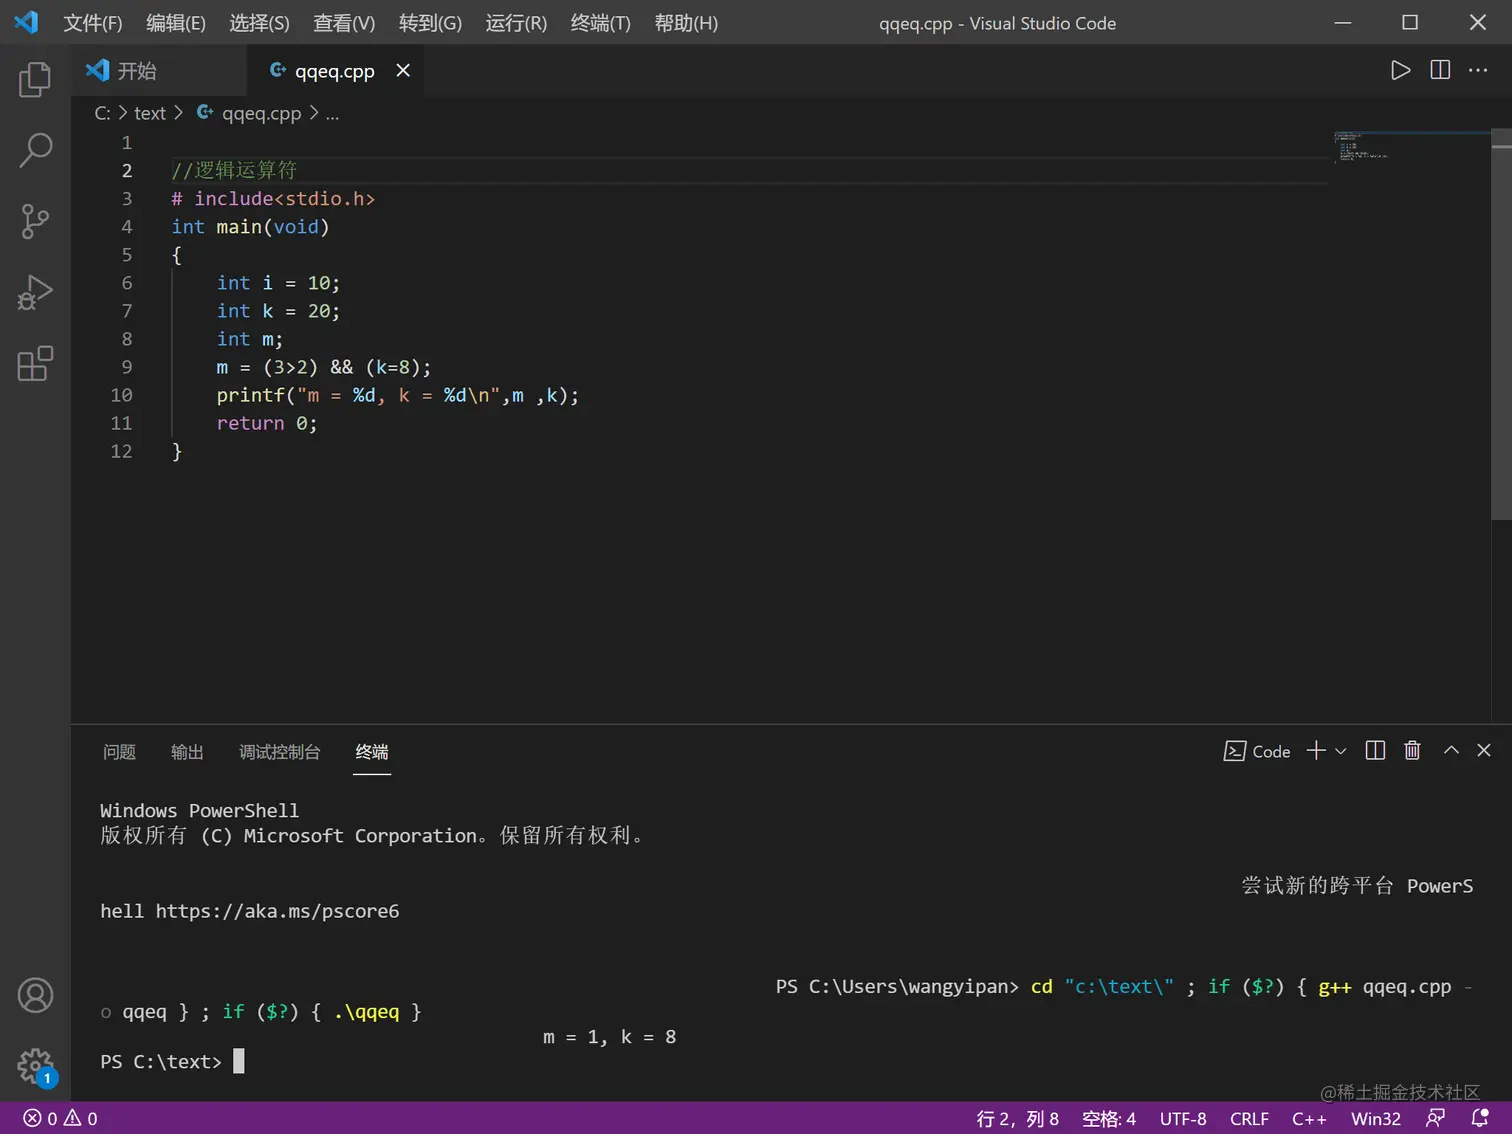1512x1134 pixels.
Task: Switch to the 问题 panel tab
Action: click(x=119, y=751)
